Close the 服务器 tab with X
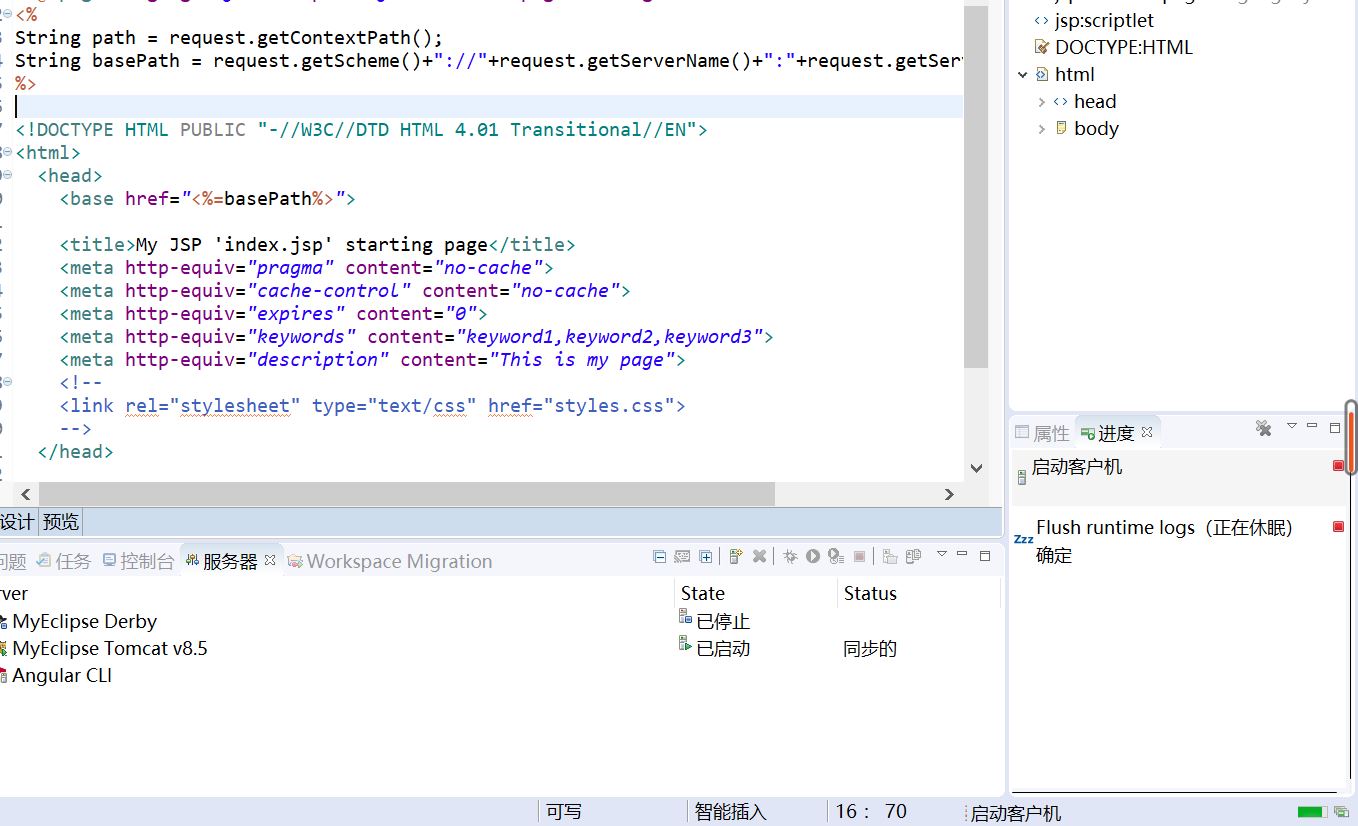1358x826 pixels. click(x=269, y=560)
